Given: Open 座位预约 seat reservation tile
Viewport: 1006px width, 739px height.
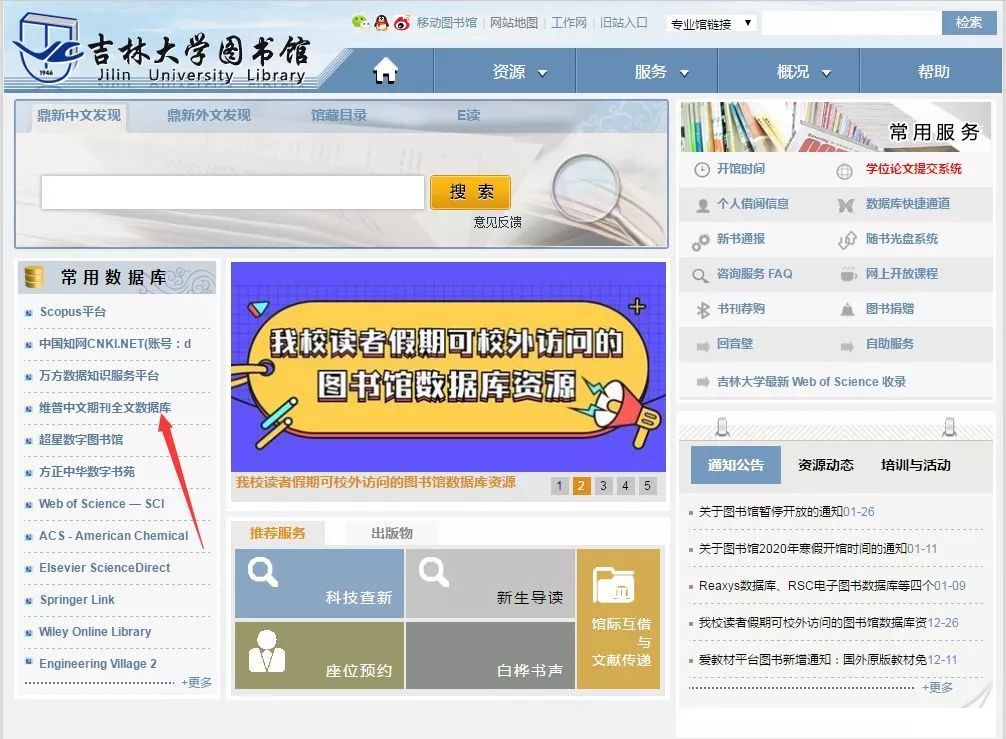Looking at the screenshot, I should click(x=319, y=655).
